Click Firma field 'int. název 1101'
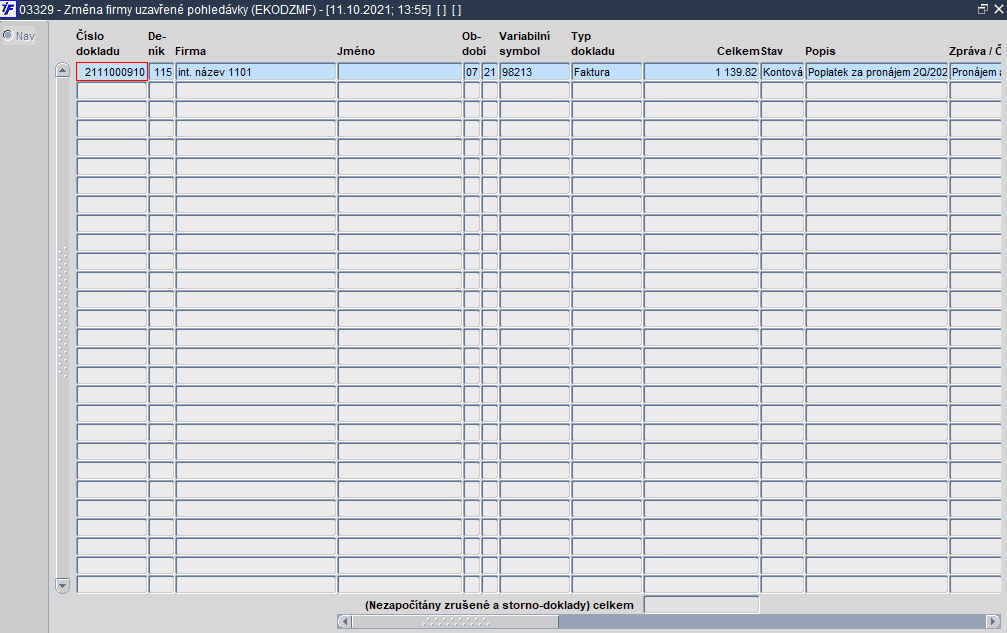The image size is (1007, 633). (x=256, y=72)
